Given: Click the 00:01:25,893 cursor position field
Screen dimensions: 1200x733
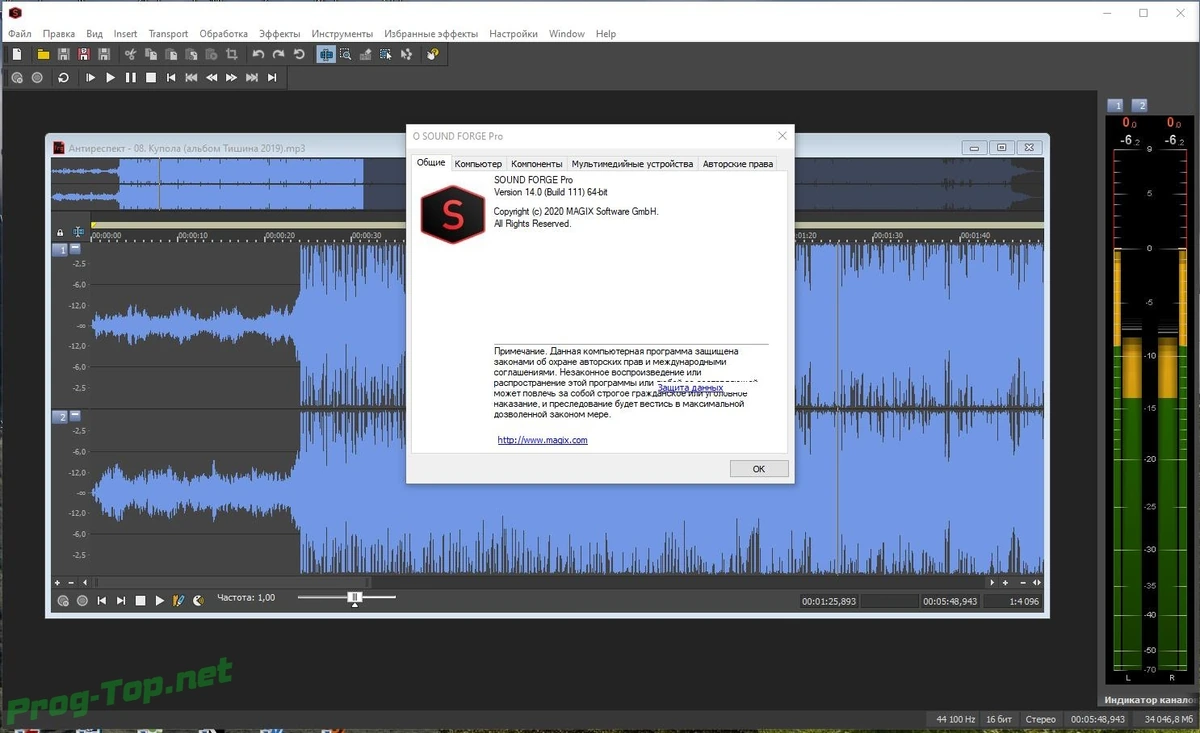Looking at the screenshot, I should [829, 601].
